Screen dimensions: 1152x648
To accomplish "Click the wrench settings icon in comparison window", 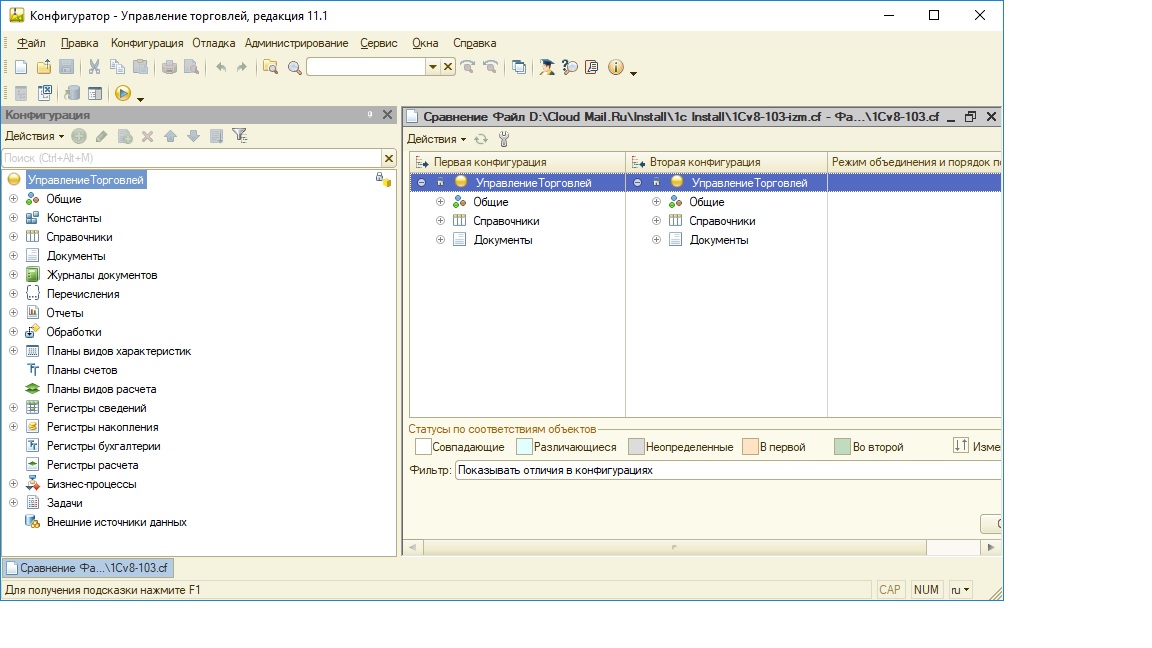I will 503,139.
